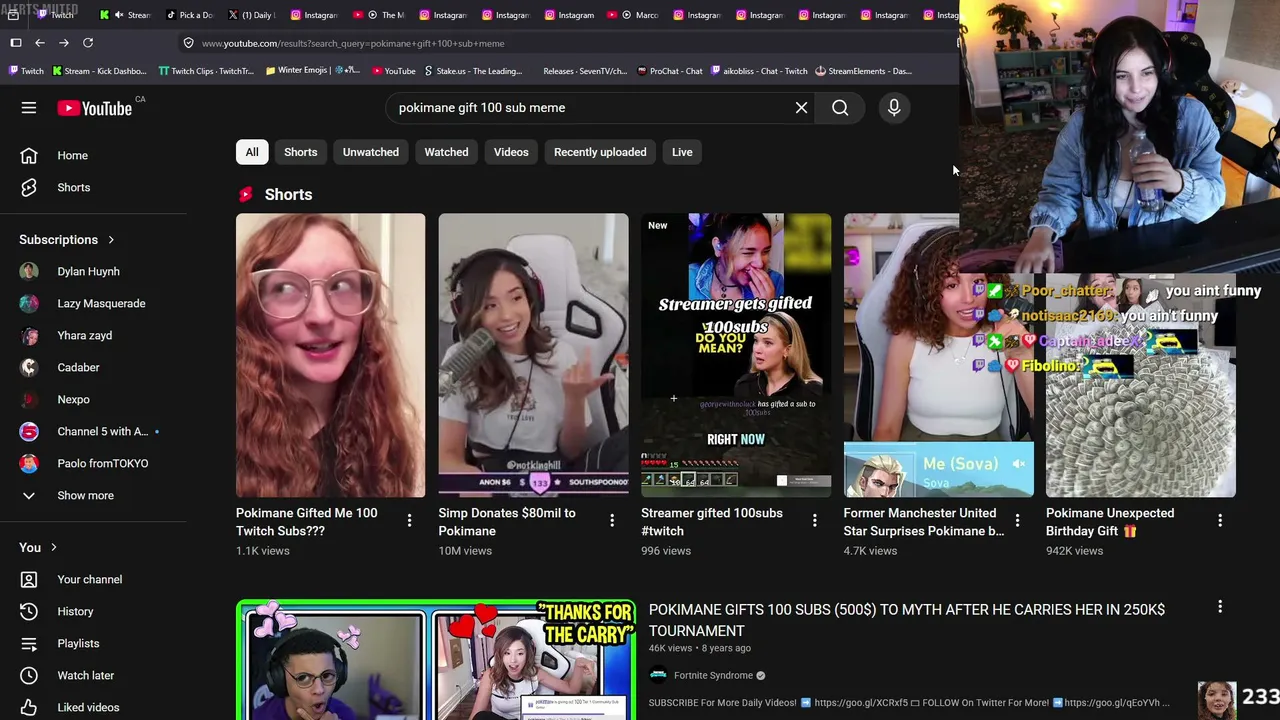Open 'Streamer gifted 100subs' short thumbnail
This screenshot has width=1280, height=720.
(x=736, y=355)
